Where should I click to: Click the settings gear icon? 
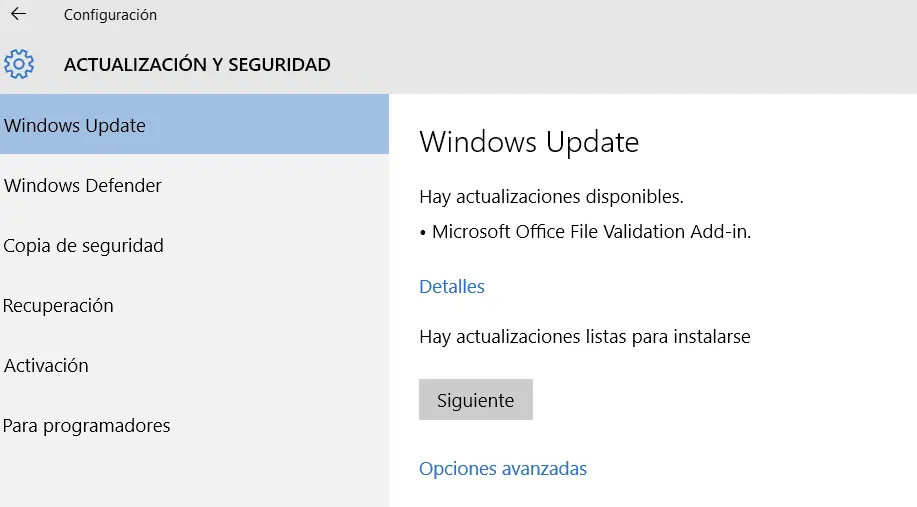18,64
